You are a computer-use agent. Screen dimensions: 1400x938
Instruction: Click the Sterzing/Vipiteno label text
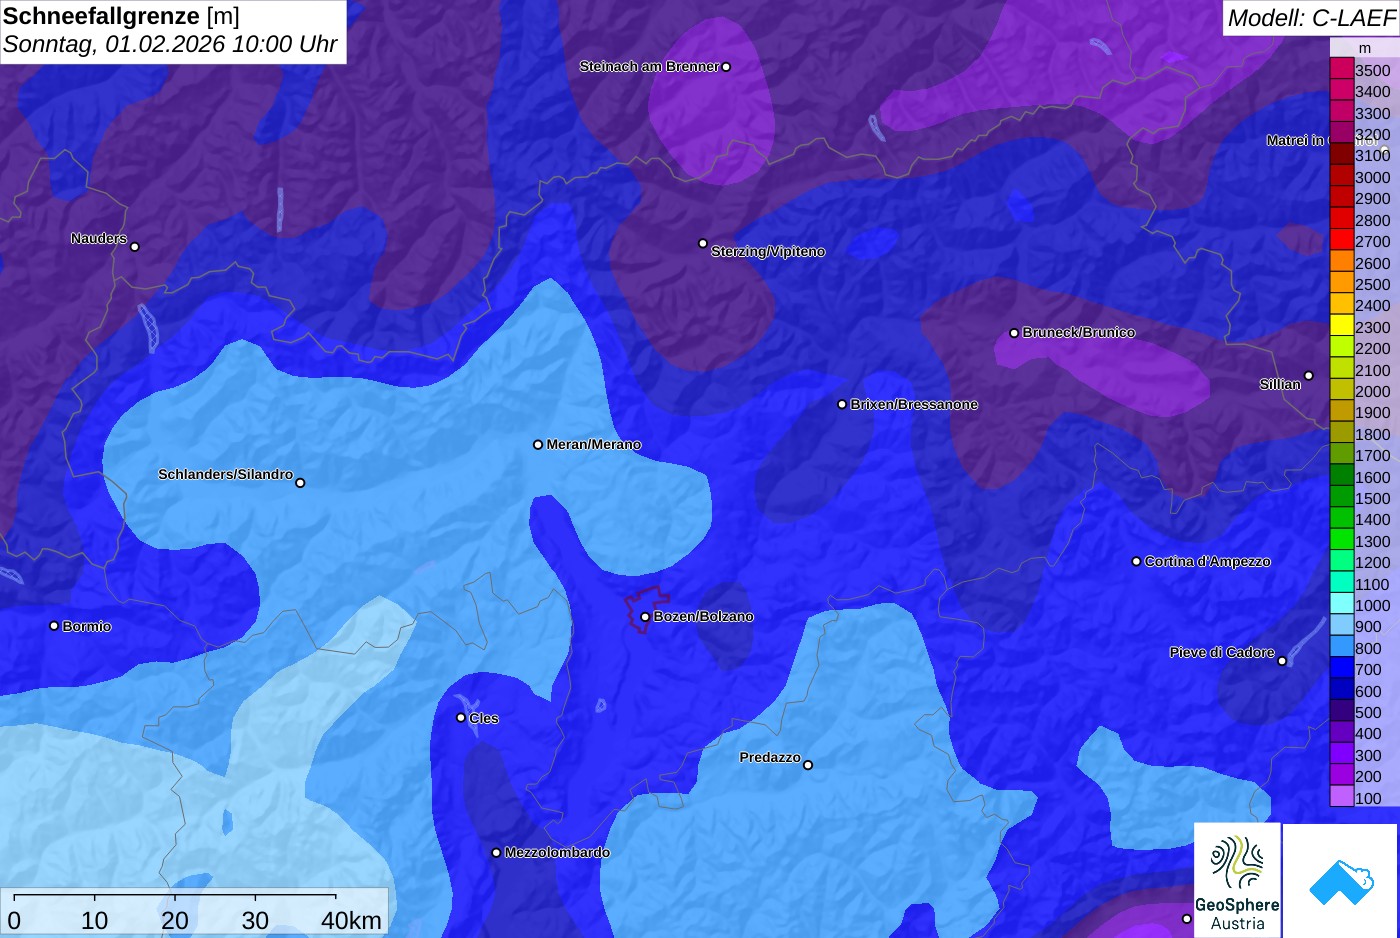[768, 252]
